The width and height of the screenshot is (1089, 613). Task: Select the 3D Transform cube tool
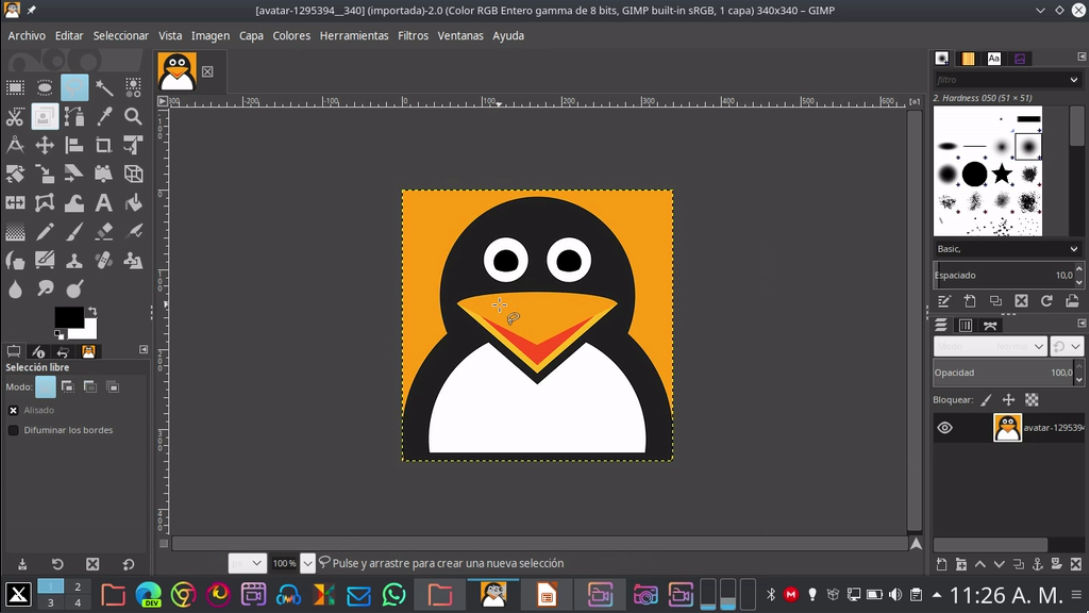133,174
